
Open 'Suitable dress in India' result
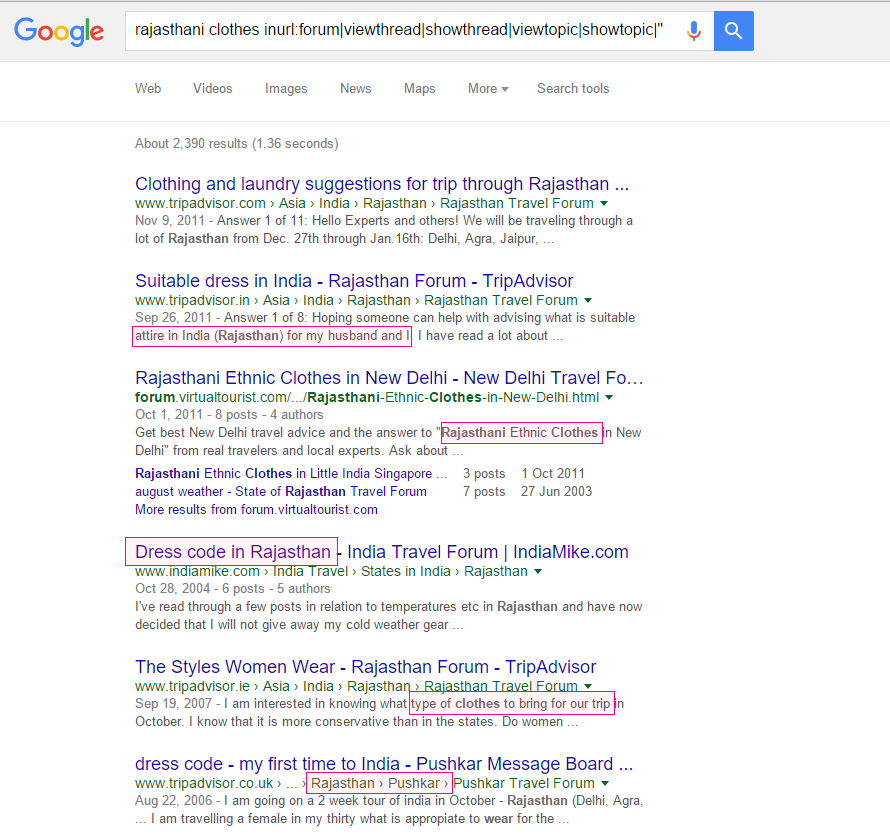tap(354, 281)
